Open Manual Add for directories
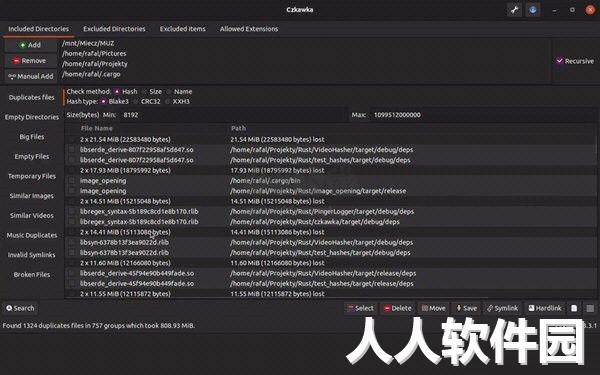The height and width of the screenshot is (375, 600). pyautogui.click(x=31, y=77)
